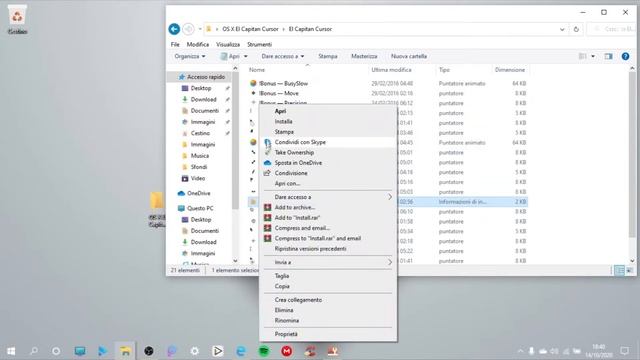Choose Condividi con Skype
Viewport: 640px width, 360px height.
[x=328, y=142]
